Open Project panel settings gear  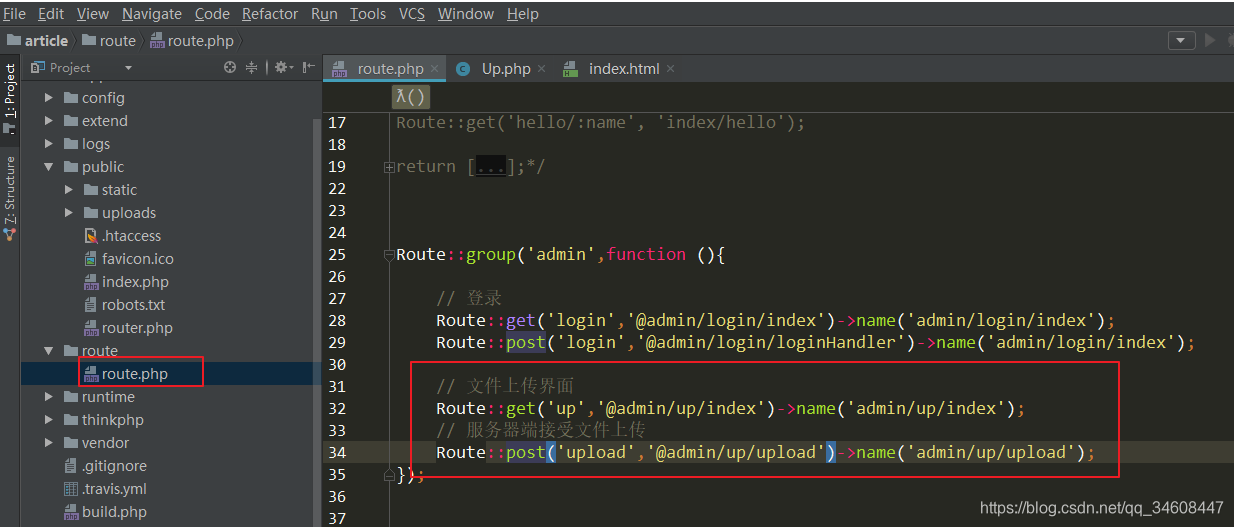pos(283,68)
